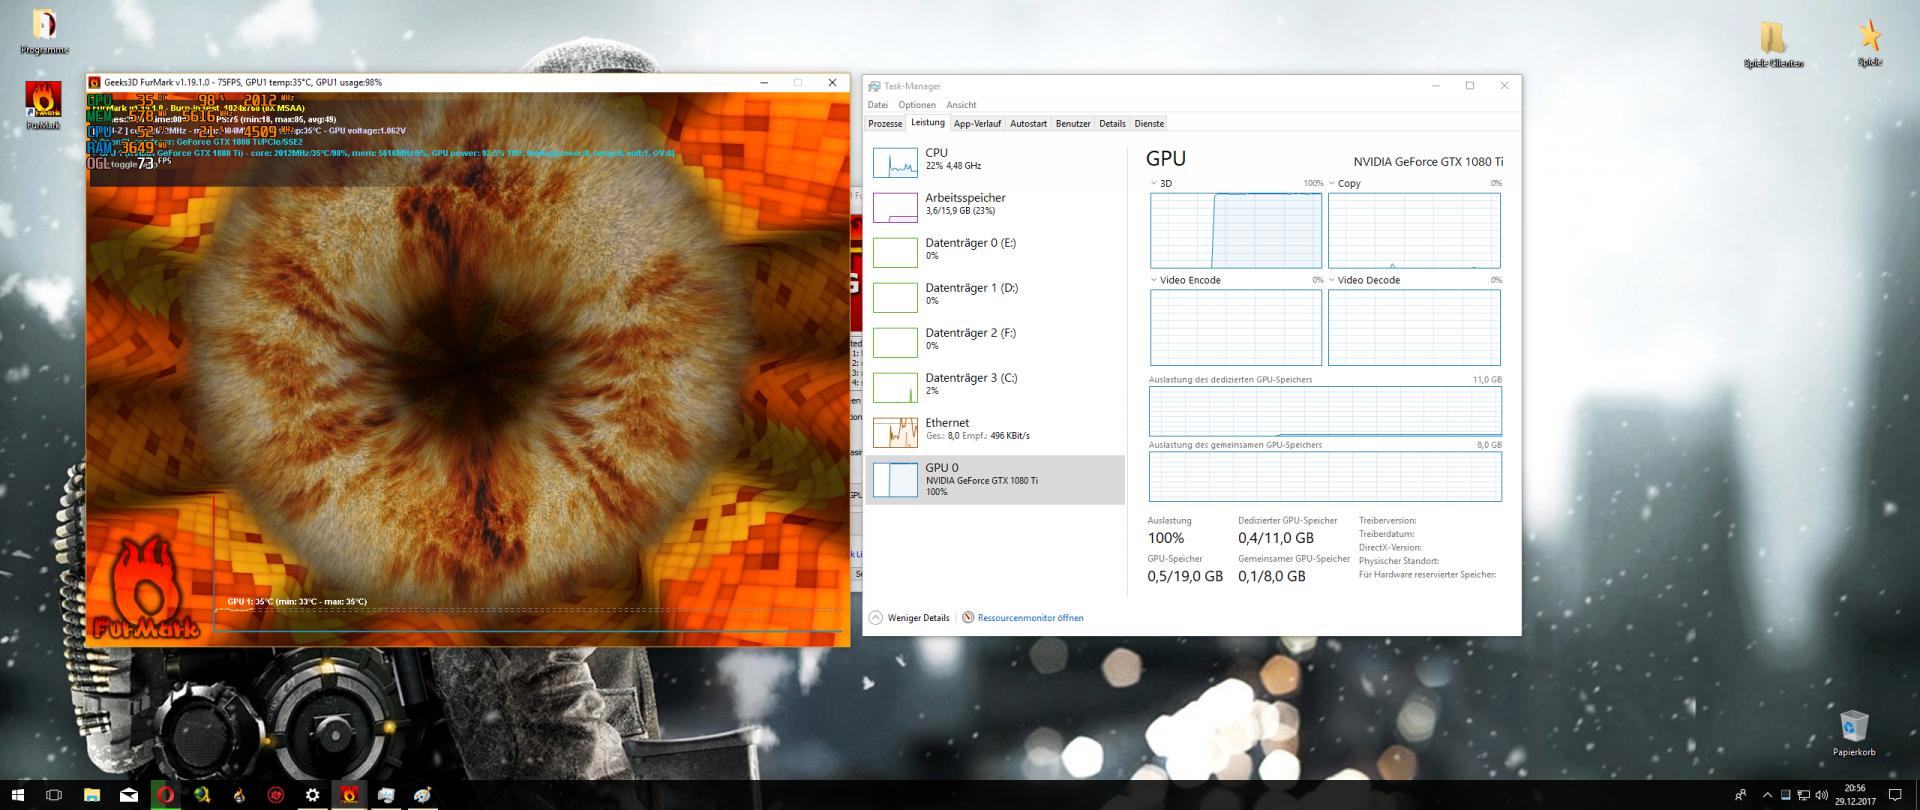
Task: Open the Papierkorb recycle bin
Action: (x=1854, y=733)
